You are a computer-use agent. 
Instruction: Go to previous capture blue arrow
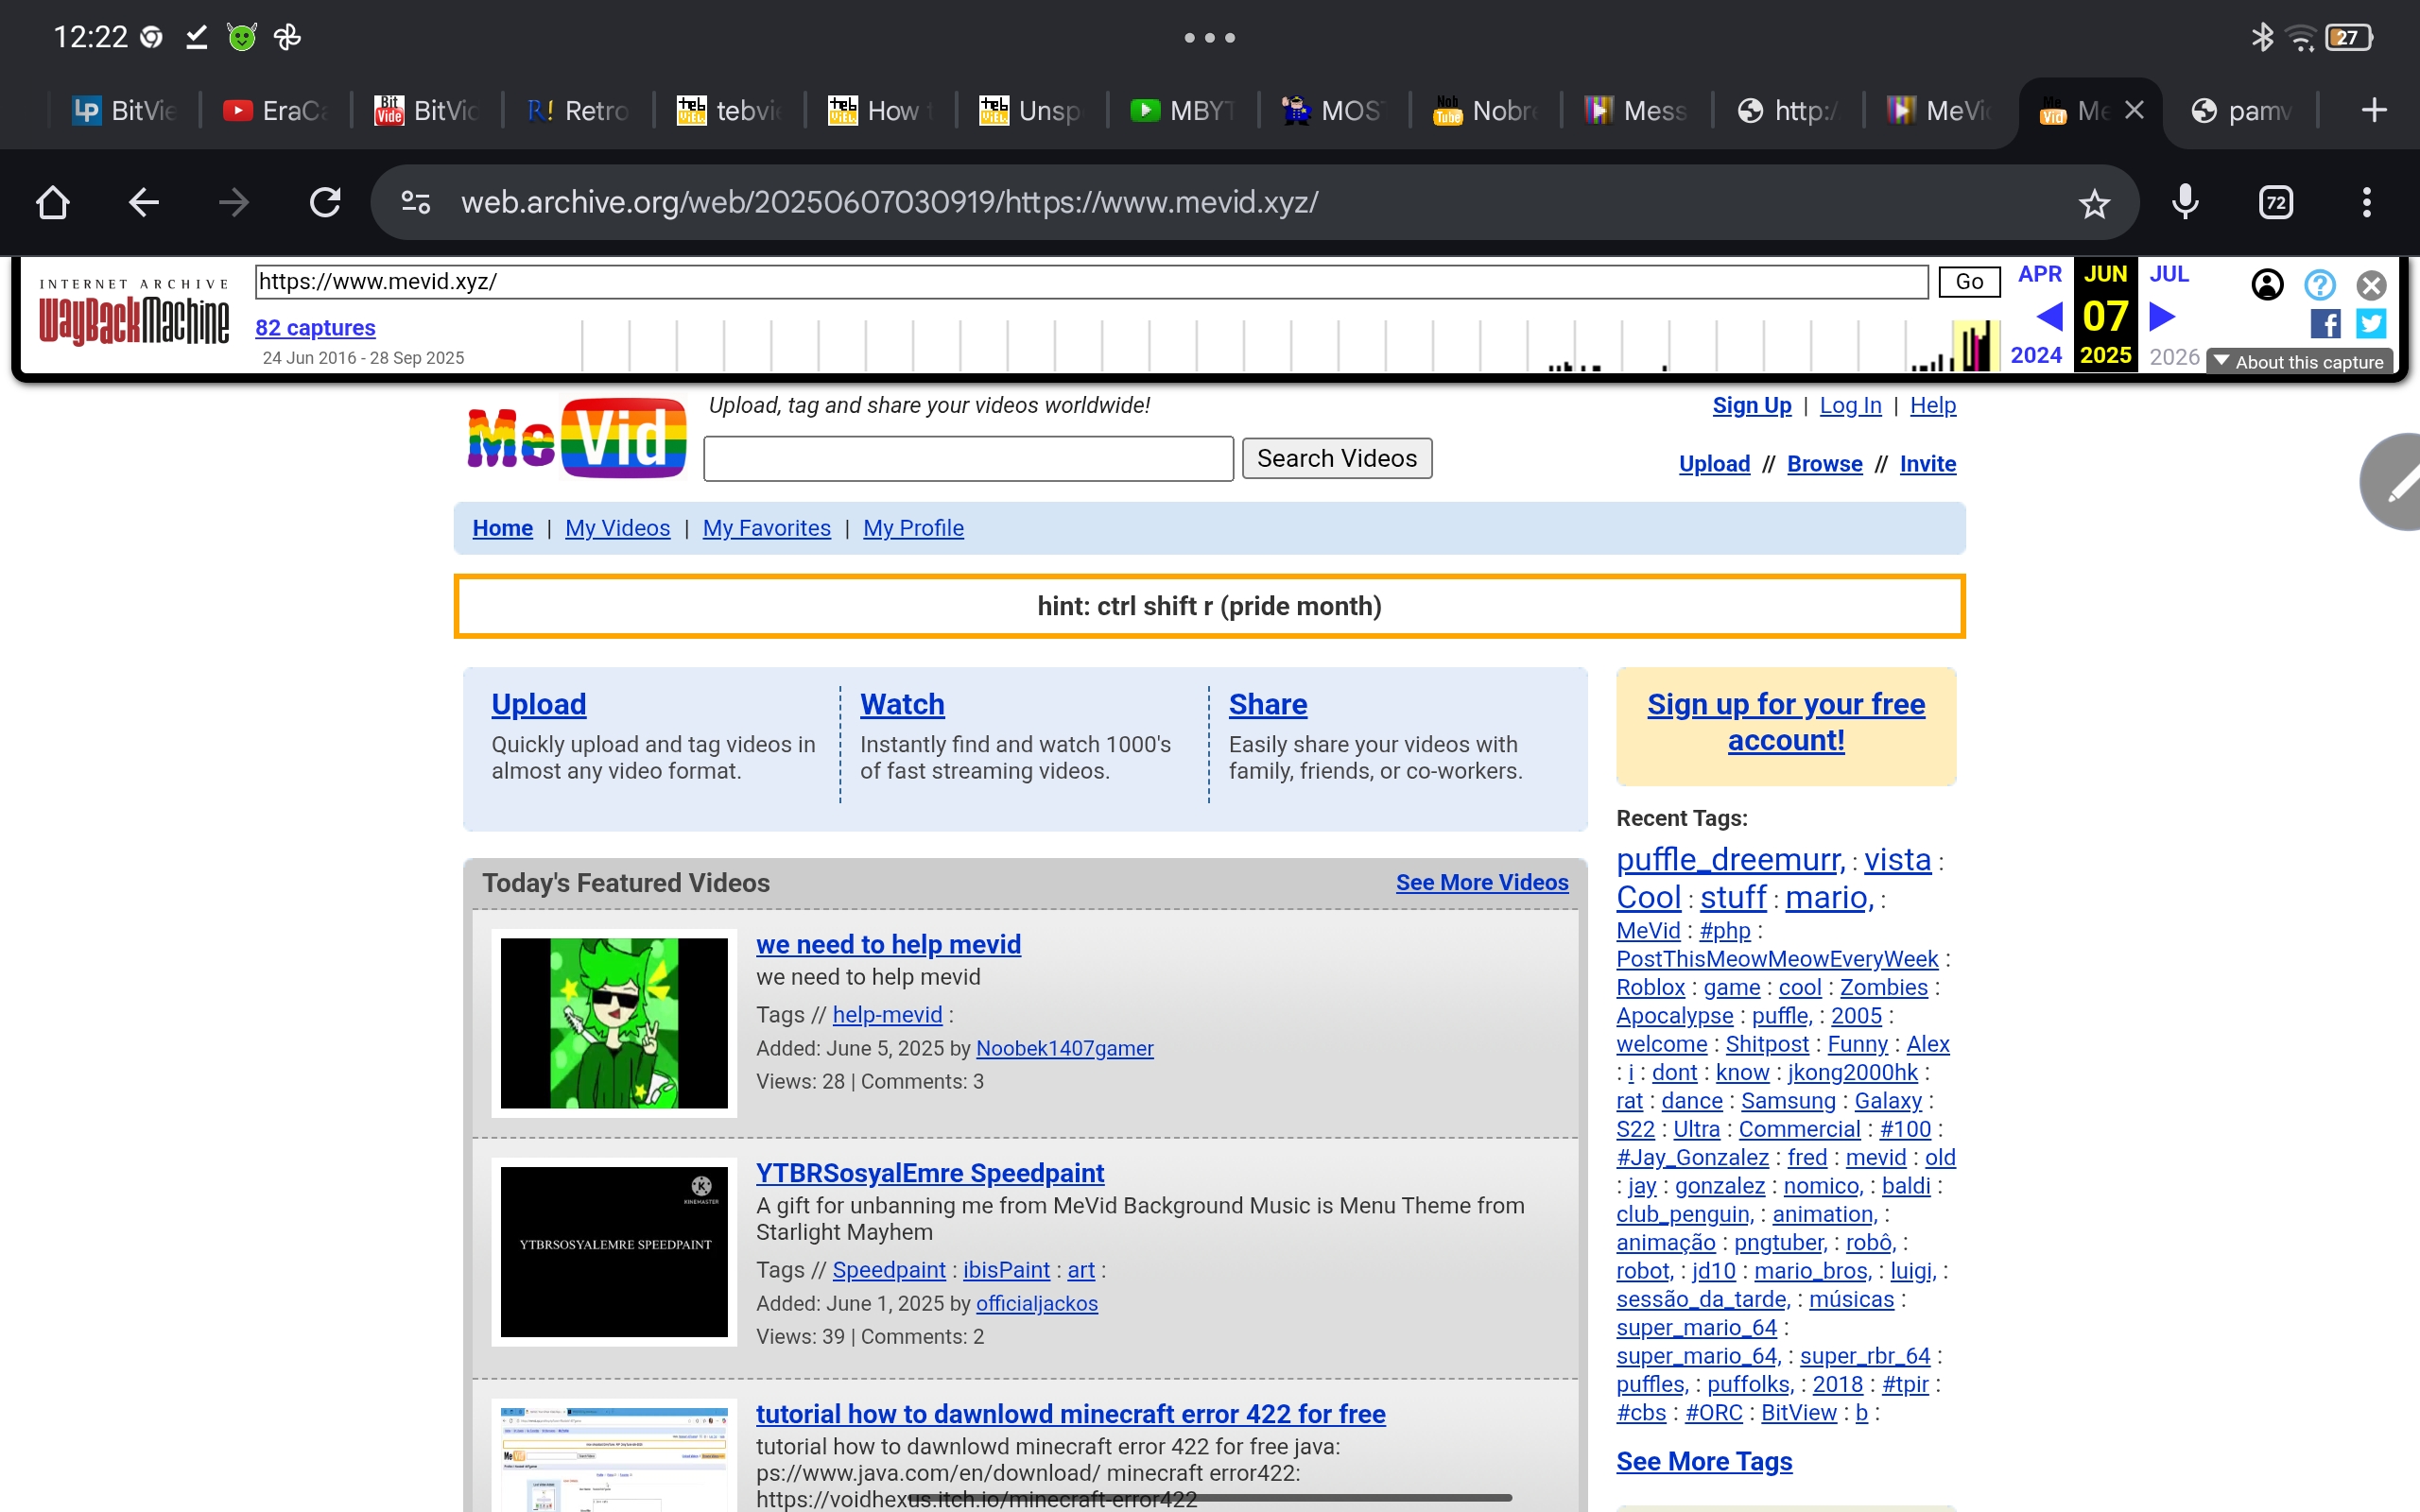click(x=2049, y=317)
